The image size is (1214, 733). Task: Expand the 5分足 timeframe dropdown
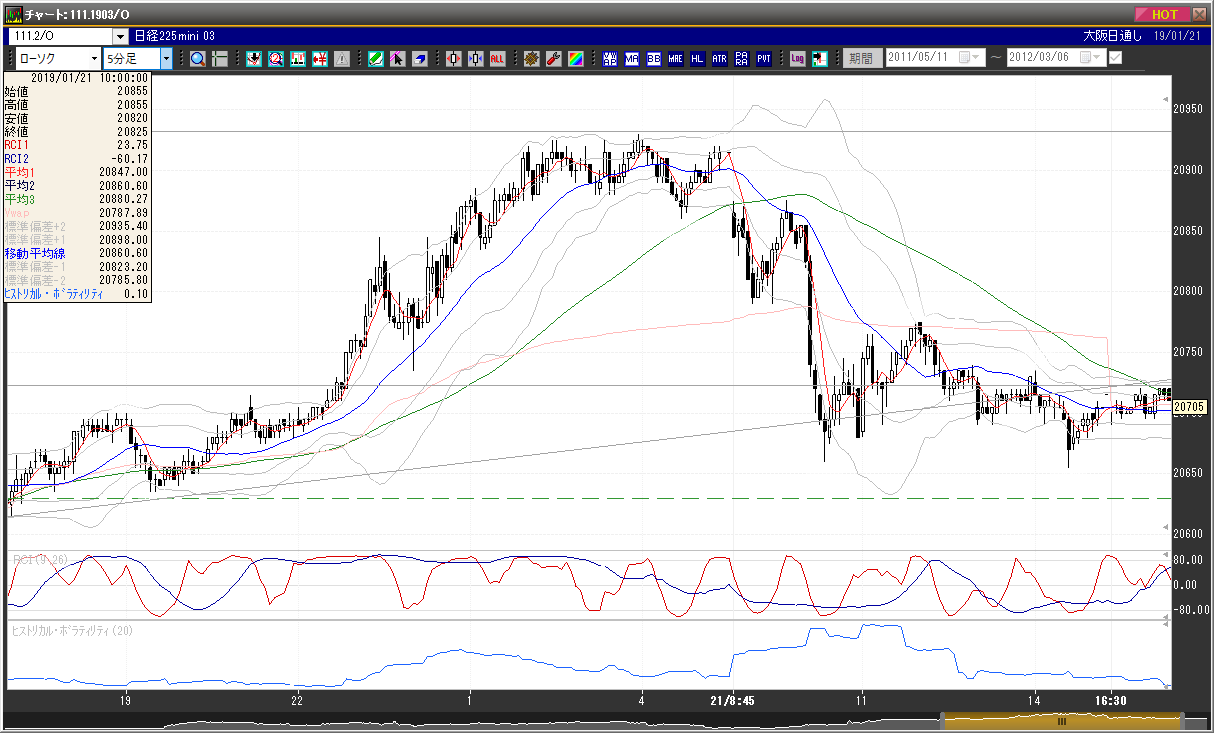(x=138, y=58)
